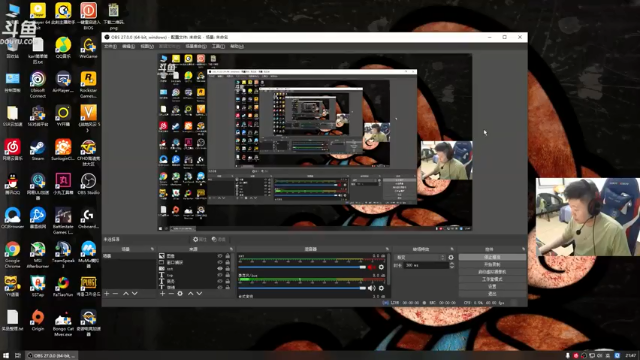Viewport: 640px width, 360px height.
Task: Toggle visibility eye of first source
Action: (220, 256)
